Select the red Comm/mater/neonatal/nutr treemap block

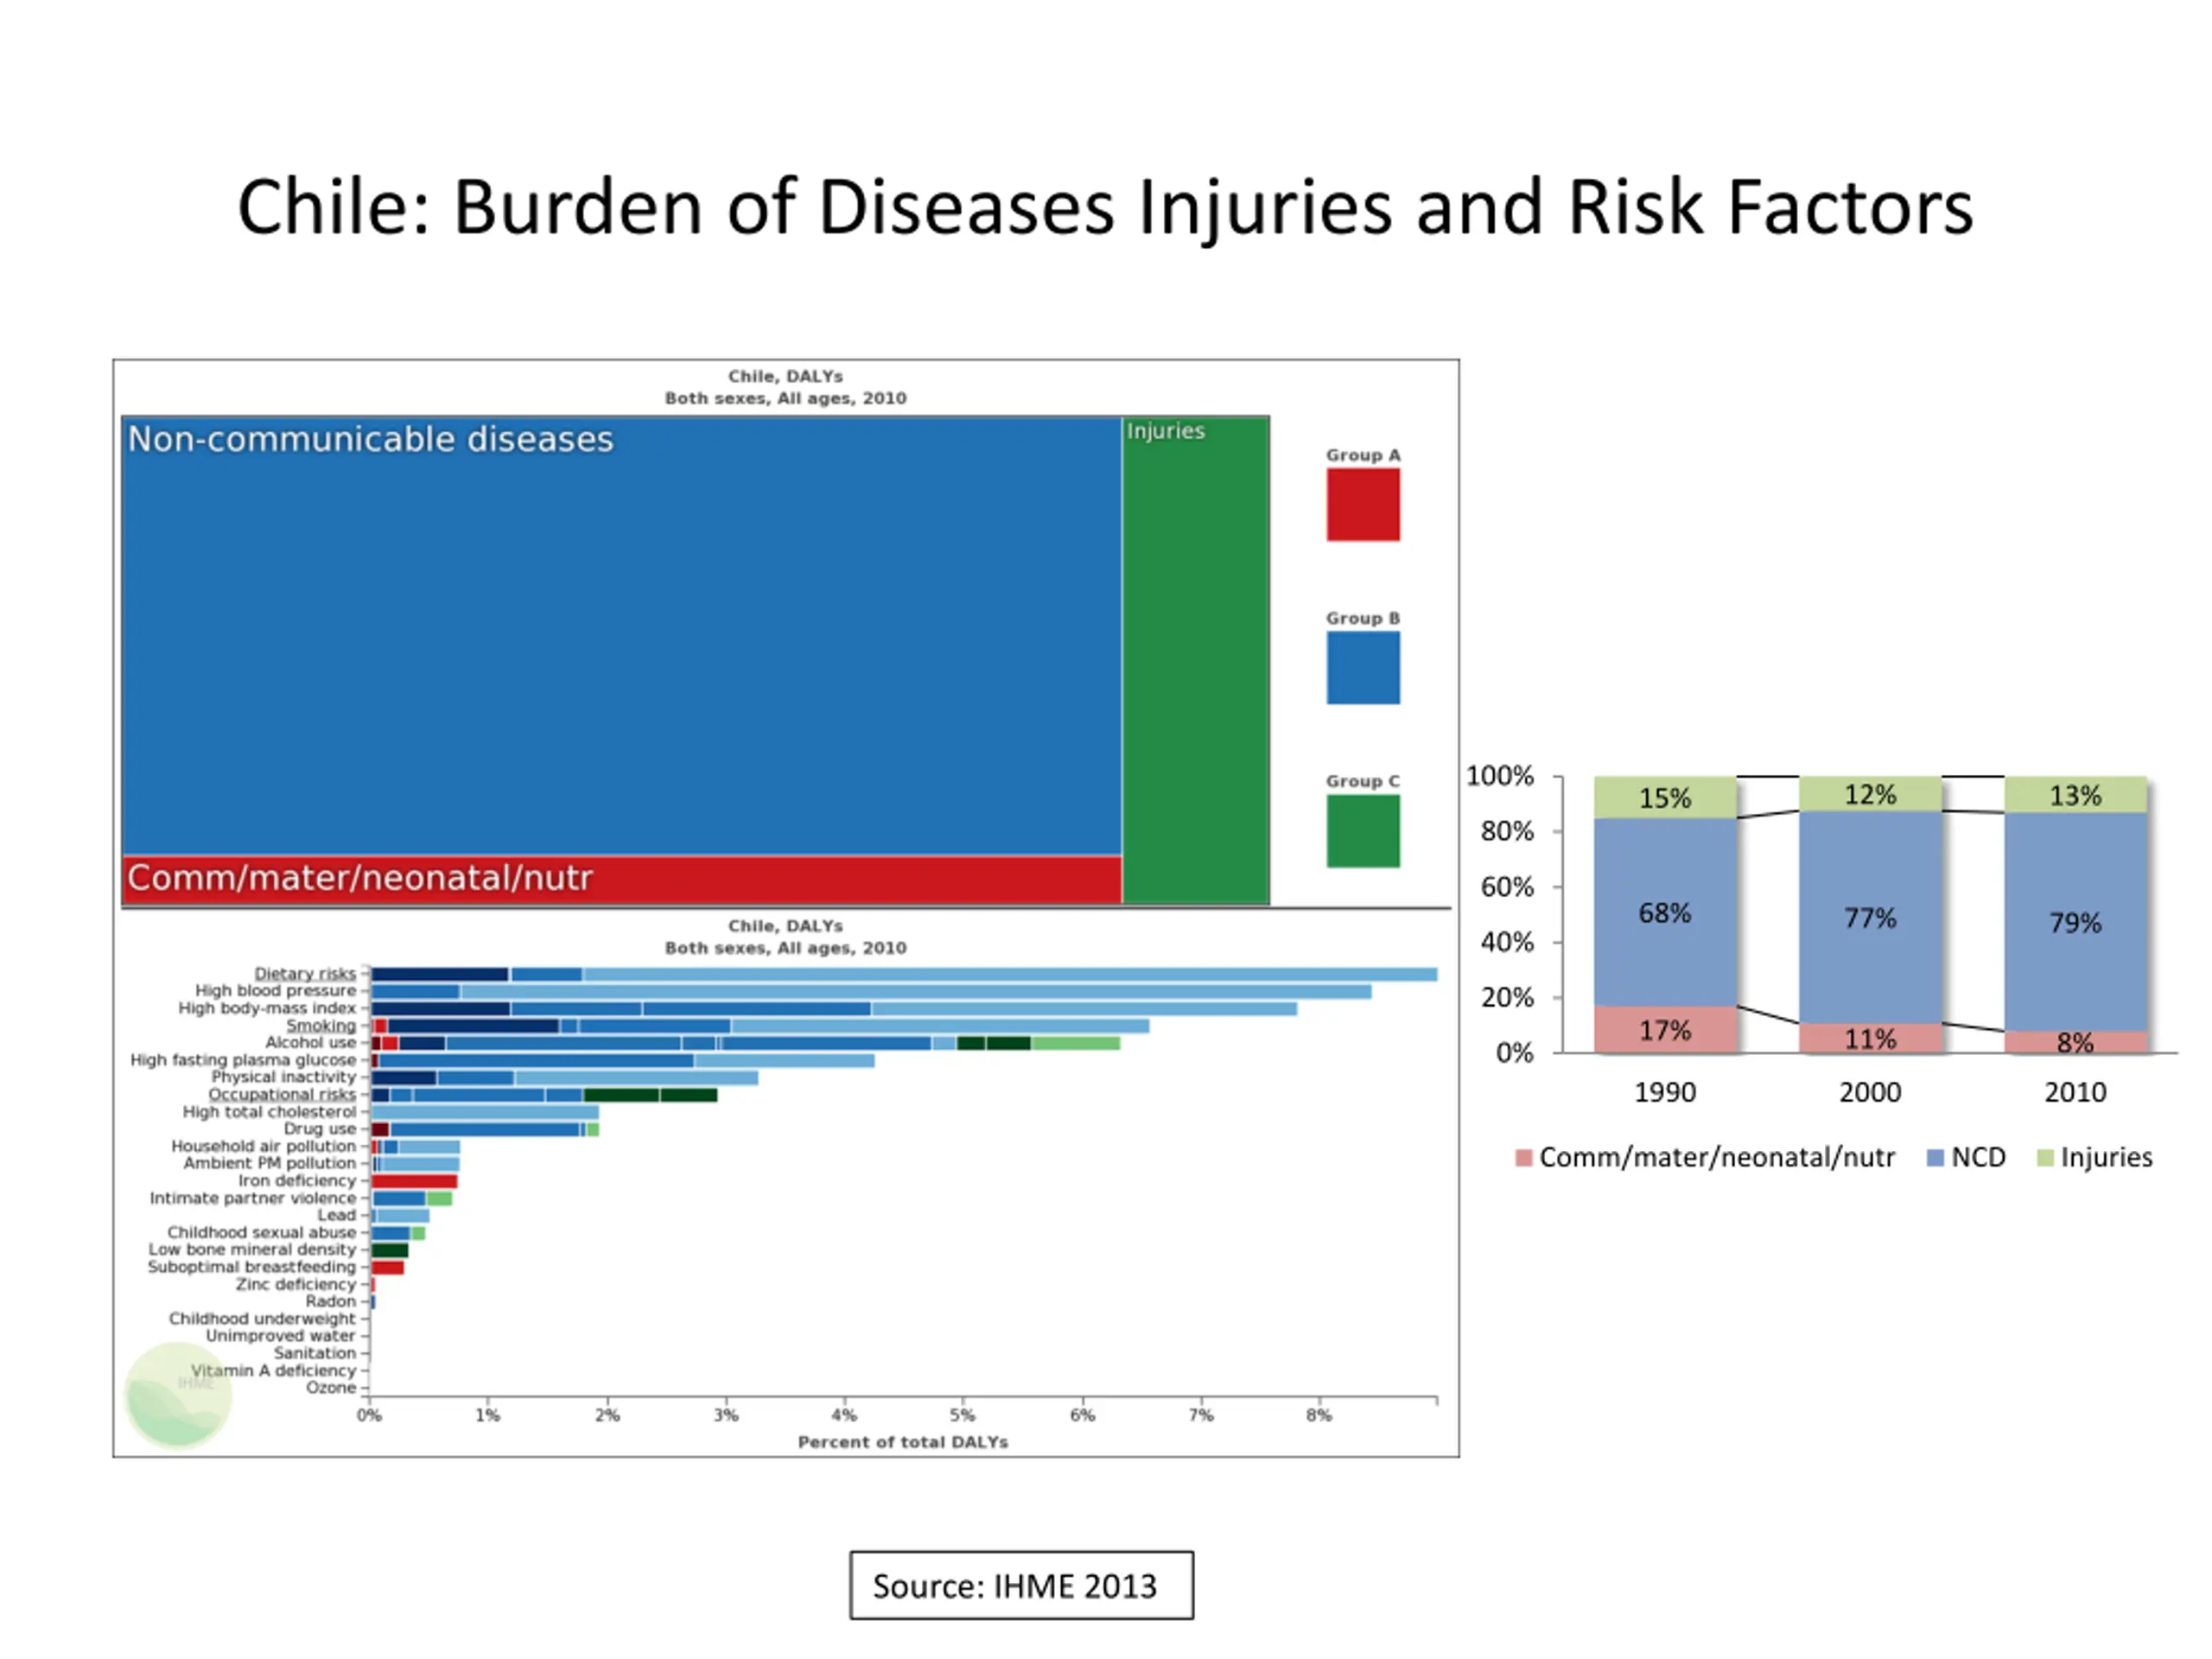pyautogui.click(x=621, y=880)
